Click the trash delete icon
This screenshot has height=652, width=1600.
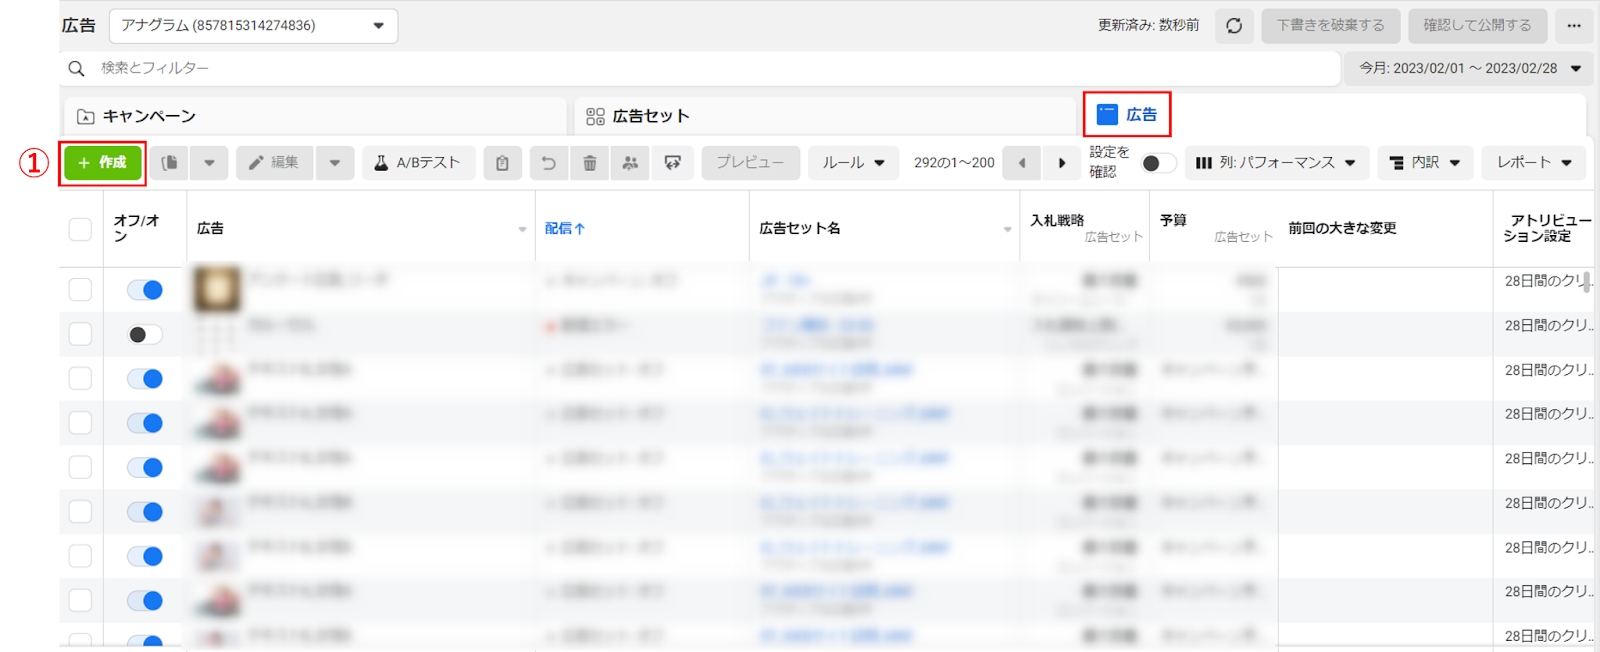pyautogui.click(x=590, y=163)
